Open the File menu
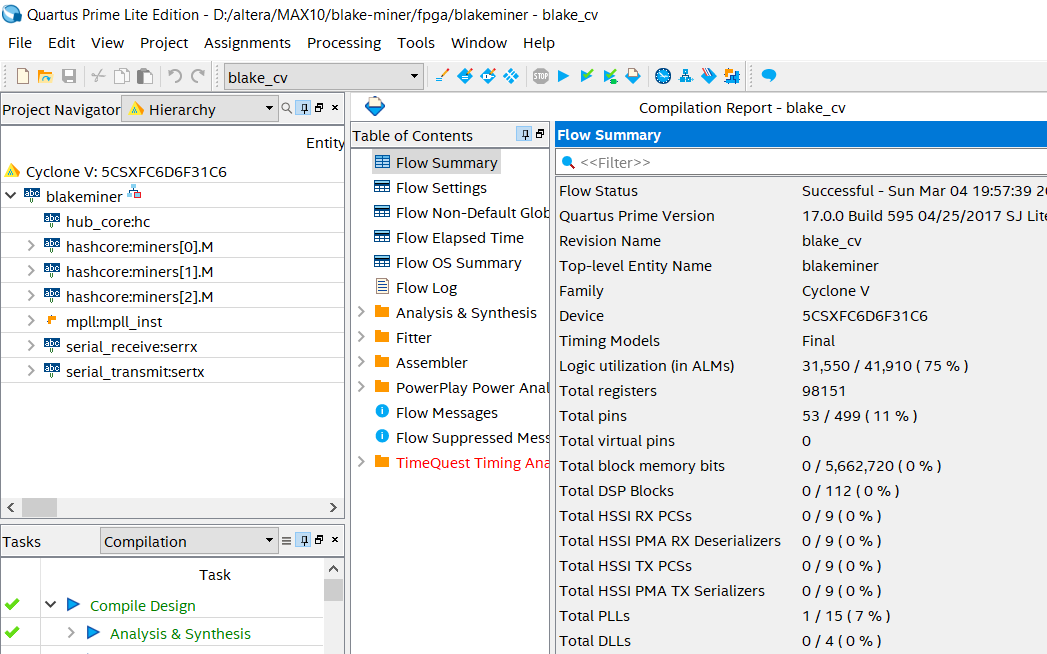 20,43
